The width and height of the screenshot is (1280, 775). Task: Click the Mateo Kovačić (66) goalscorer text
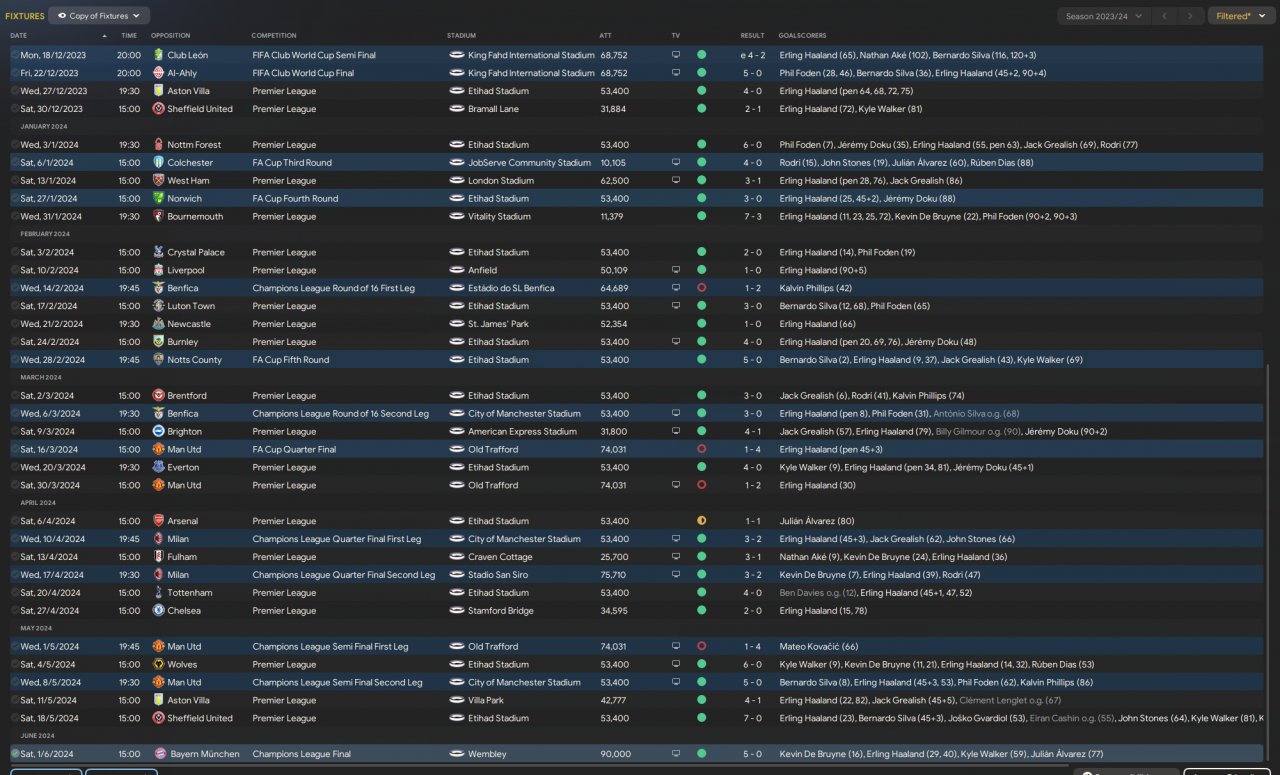click(819, 647)
